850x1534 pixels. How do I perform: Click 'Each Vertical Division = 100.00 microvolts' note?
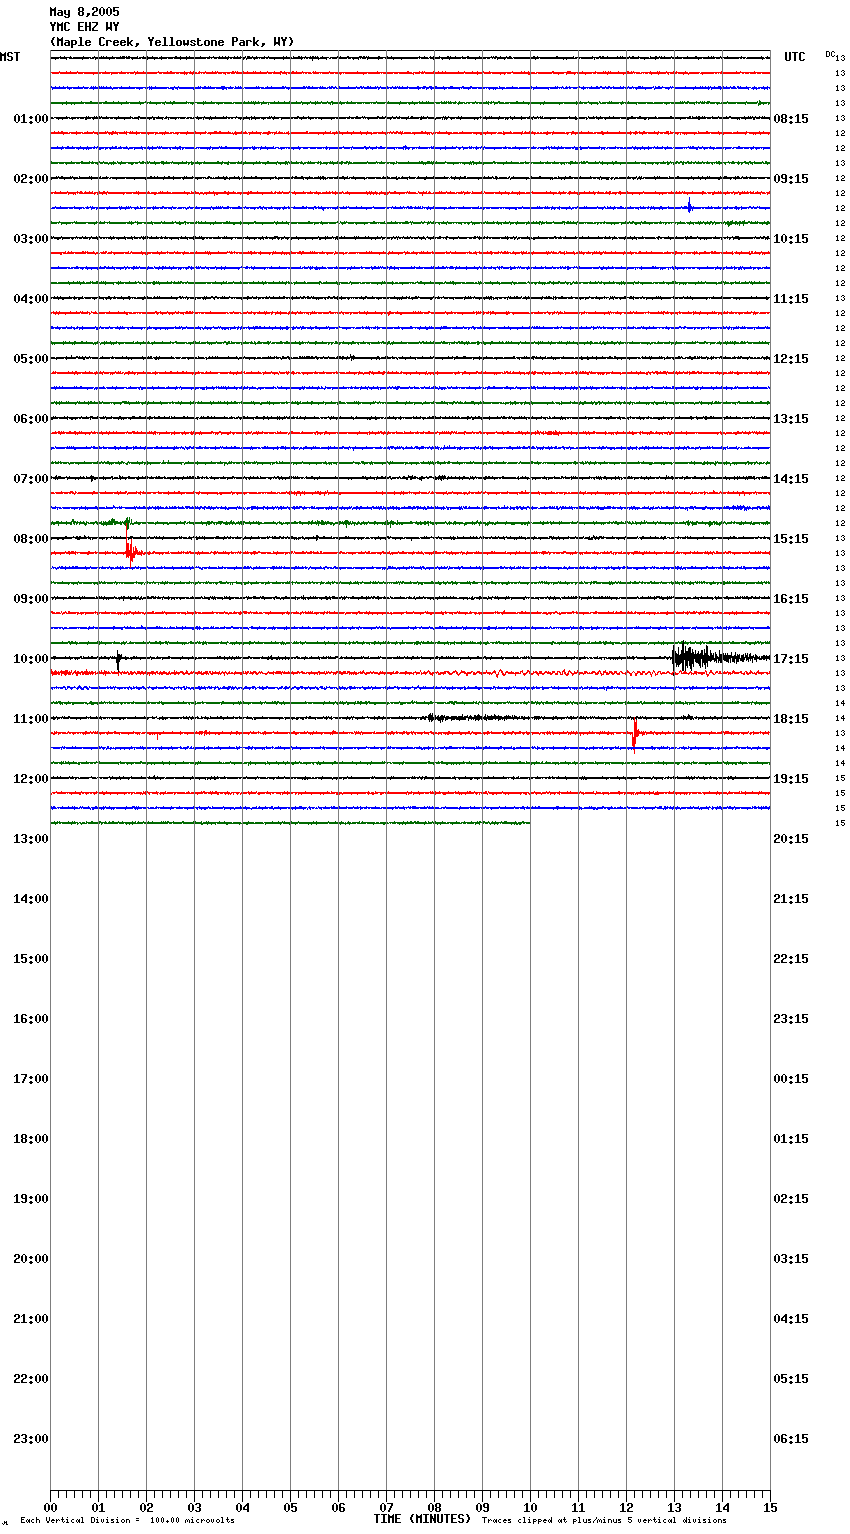point(127,1521)
